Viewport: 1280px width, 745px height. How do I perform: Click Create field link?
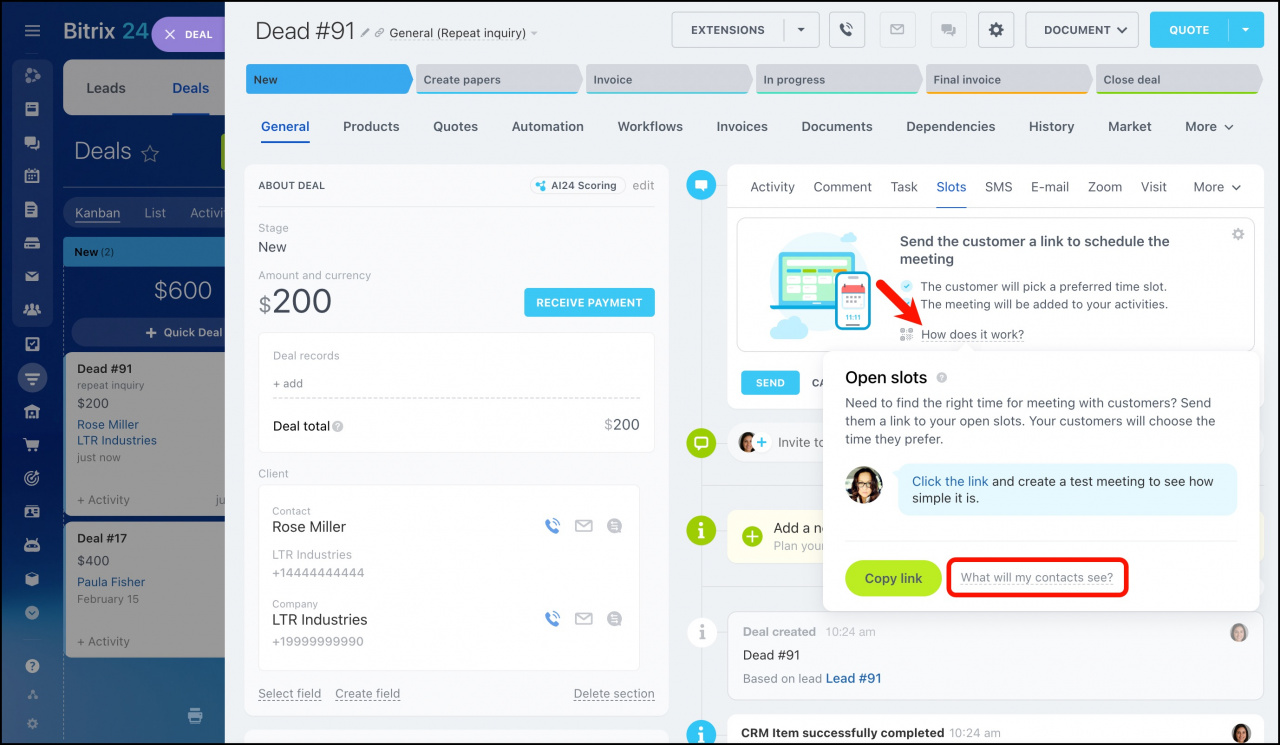[x=367, y=693]
